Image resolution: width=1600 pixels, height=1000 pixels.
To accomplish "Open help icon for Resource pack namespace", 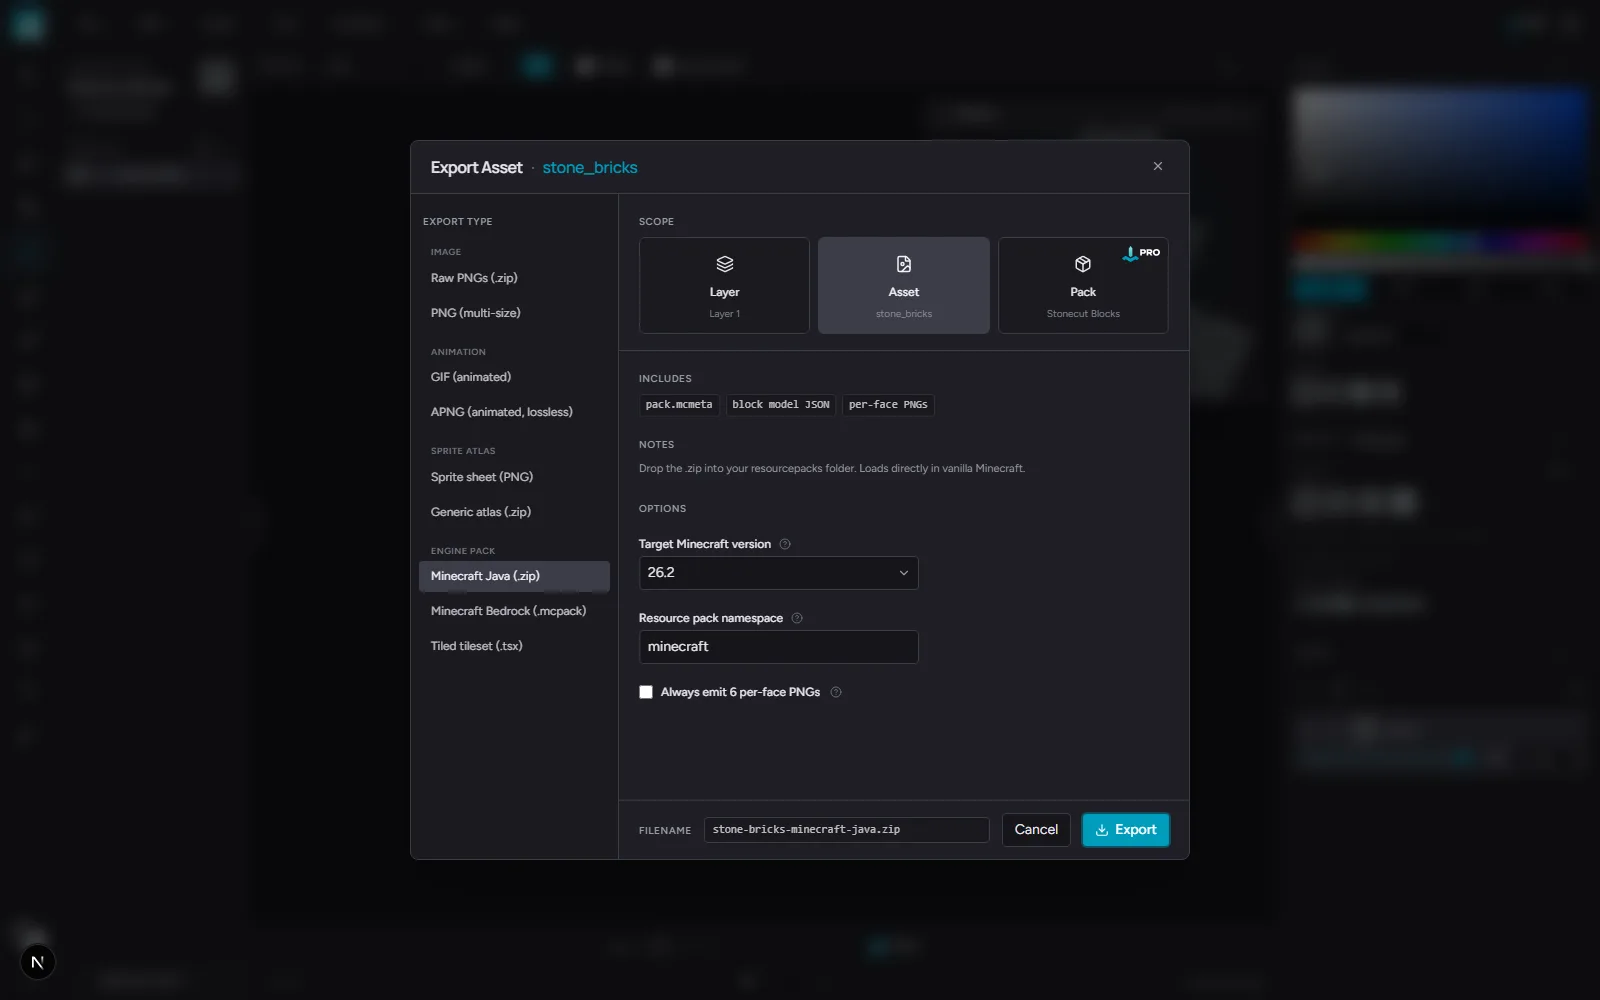I will point(797,618).
